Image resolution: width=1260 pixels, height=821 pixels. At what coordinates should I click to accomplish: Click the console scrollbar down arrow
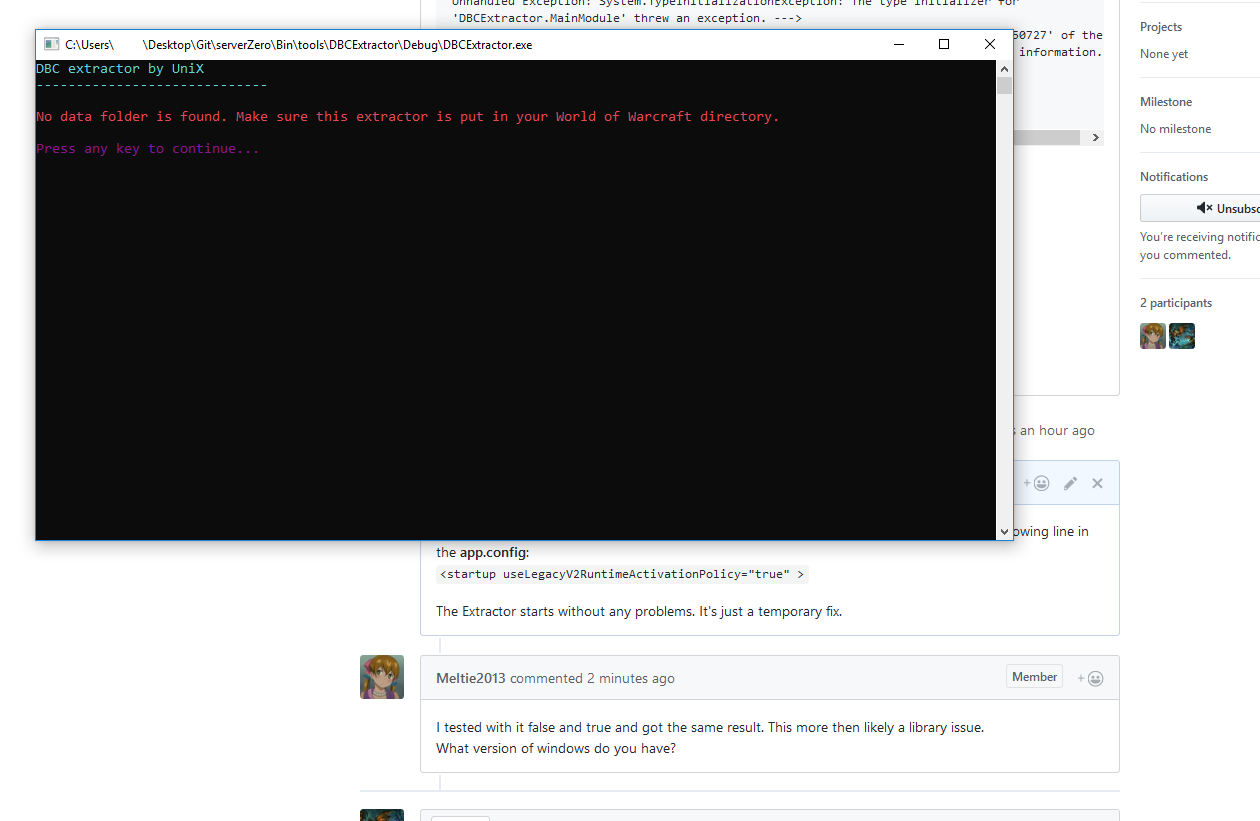tap(1004, 531)
